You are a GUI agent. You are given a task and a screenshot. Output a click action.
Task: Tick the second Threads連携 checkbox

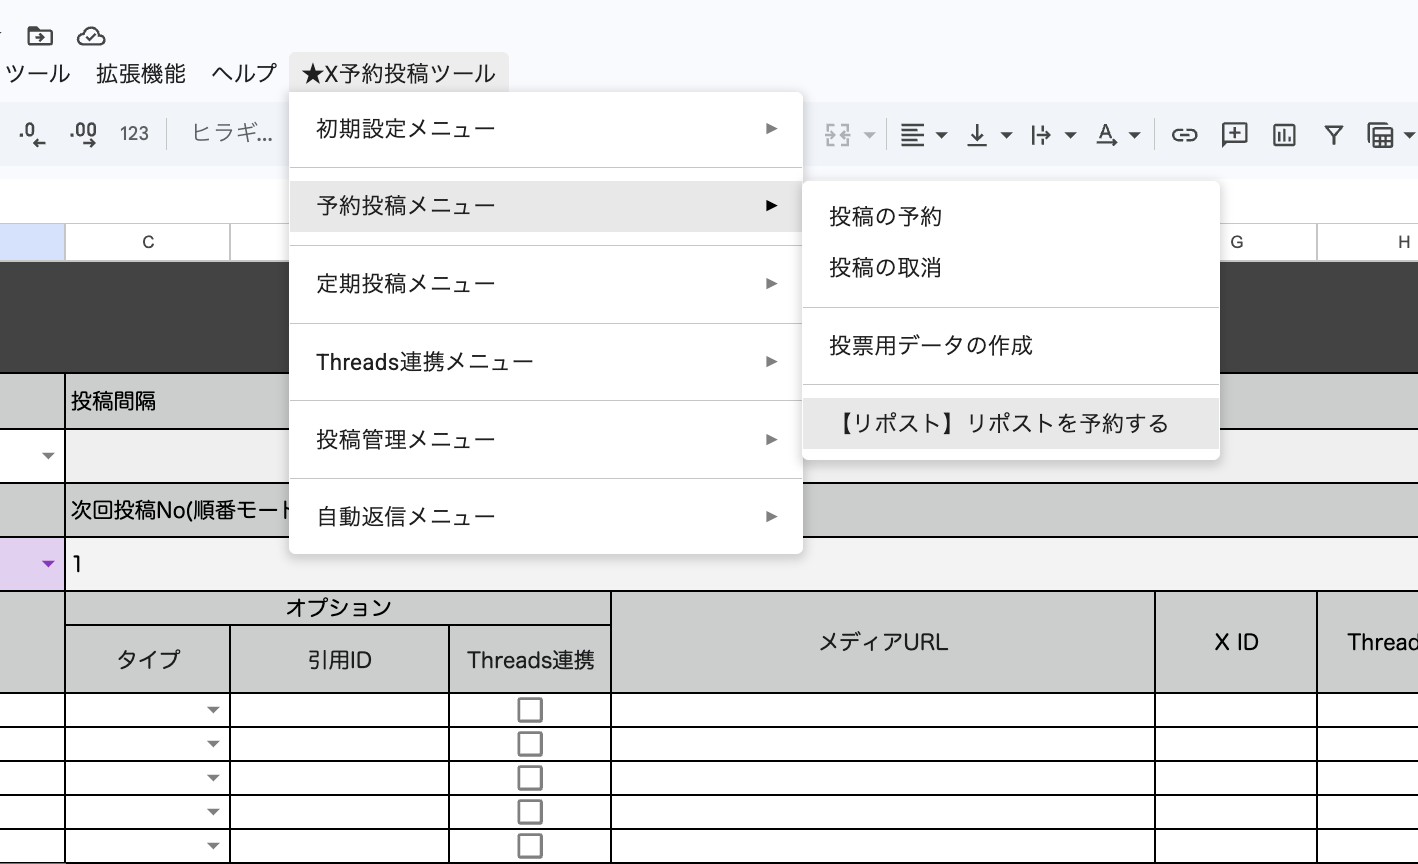pyautogui.click(x=530, y=744)
